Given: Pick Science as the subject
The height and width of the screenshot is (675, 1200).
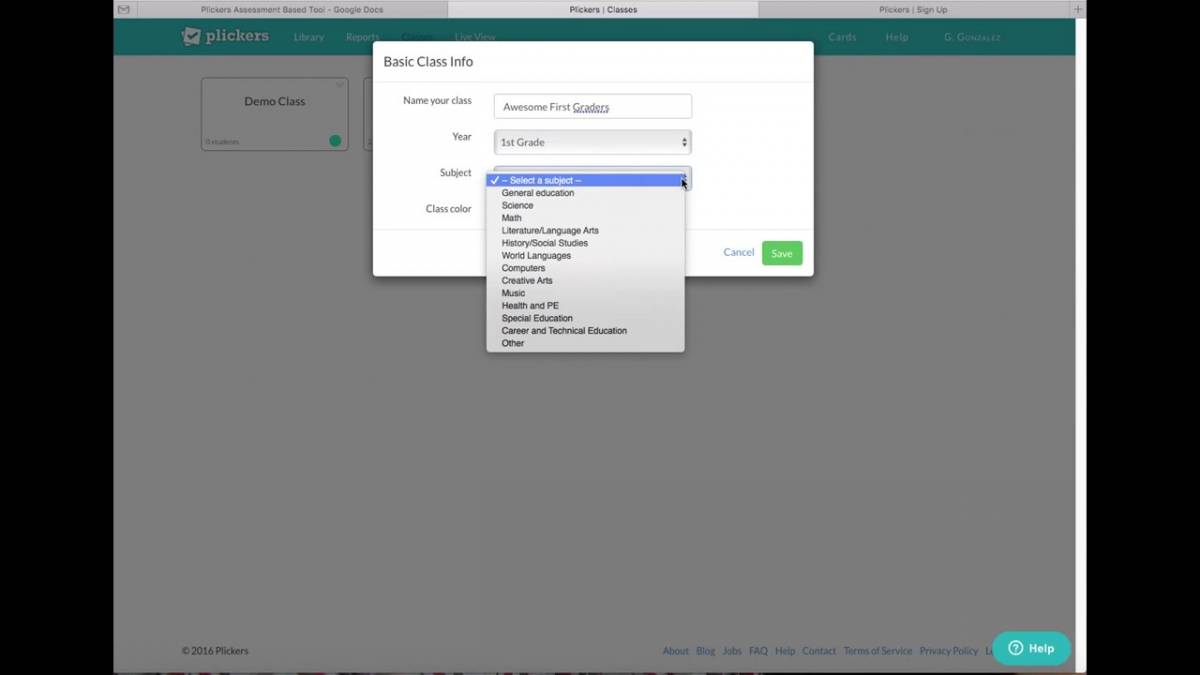Looking at the screenshot, I should tap(585, 205).
